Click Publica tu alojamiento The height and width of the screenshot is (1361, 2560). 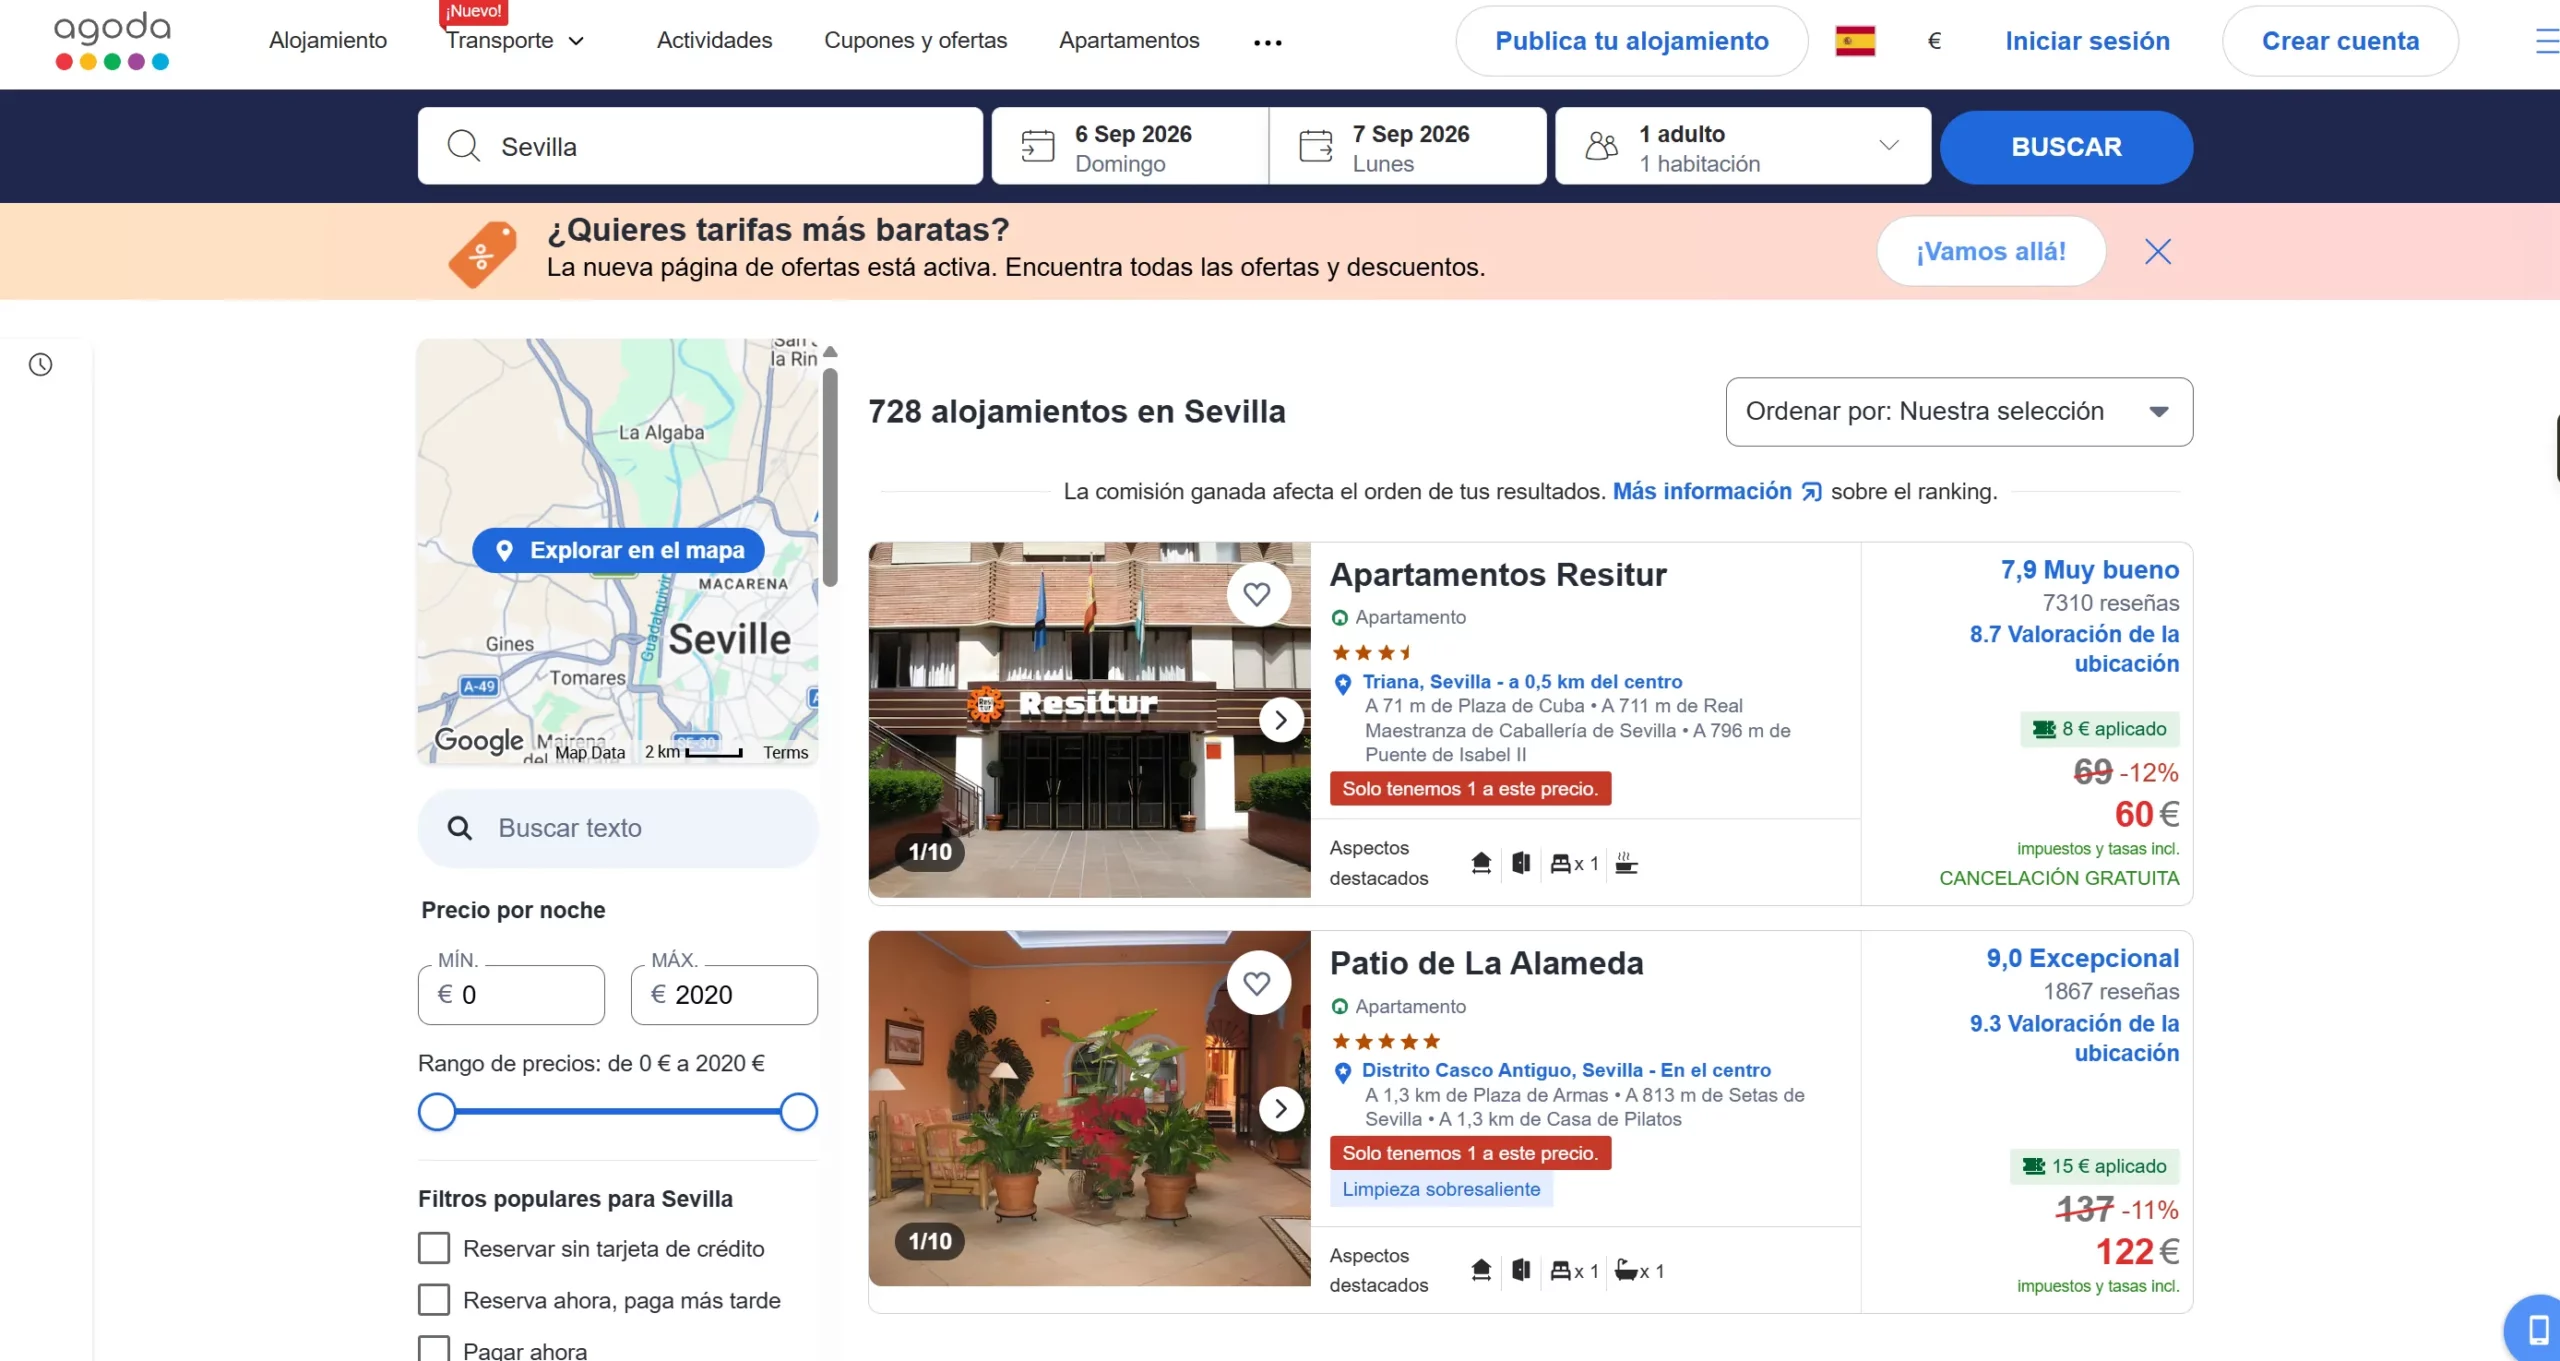click(1632, 41)
